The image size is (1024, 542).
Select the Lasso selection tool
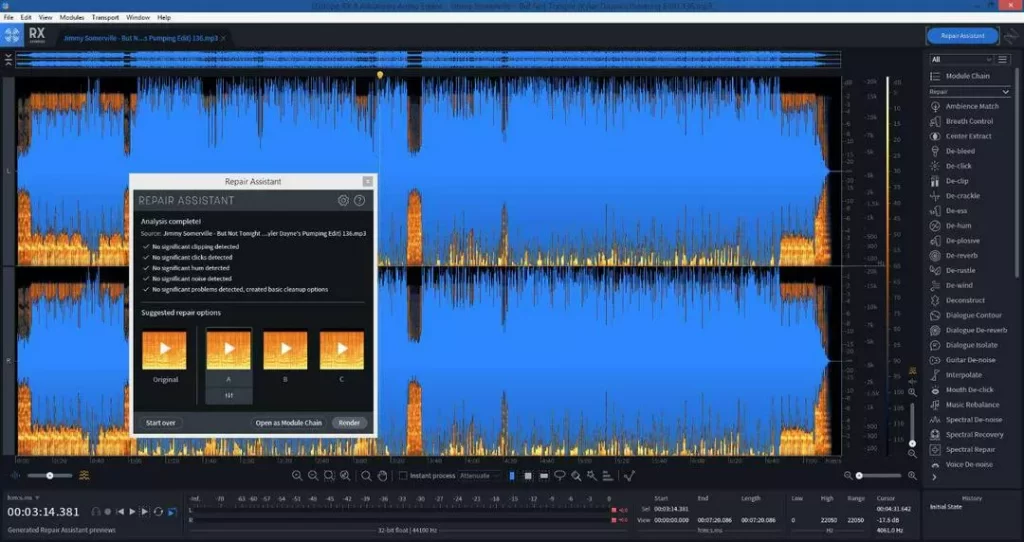pyautogui.click(x=560, y=476)
